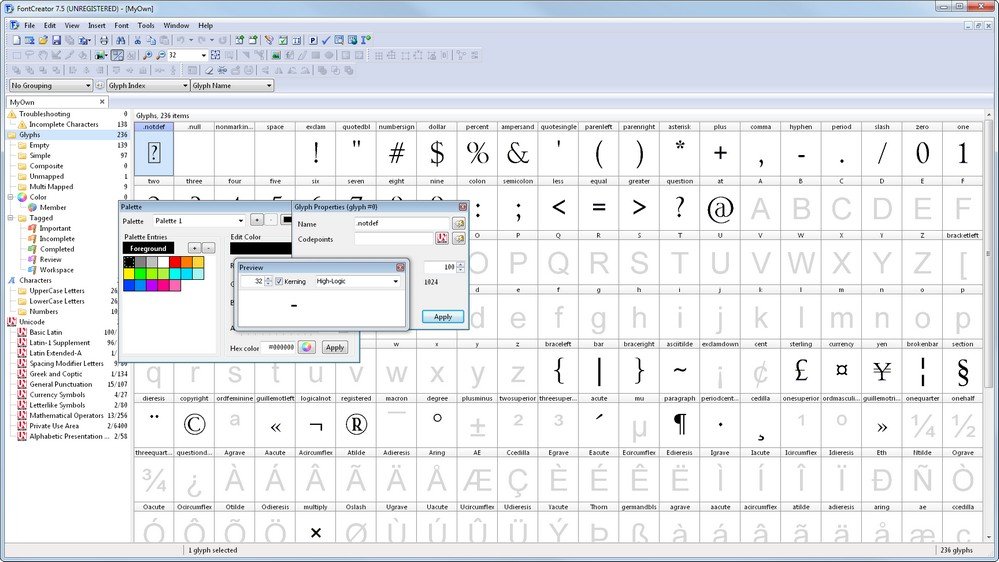999x562 pixels.
Task: Select the orange palette swatch
Action: click(x=187, y=262)
